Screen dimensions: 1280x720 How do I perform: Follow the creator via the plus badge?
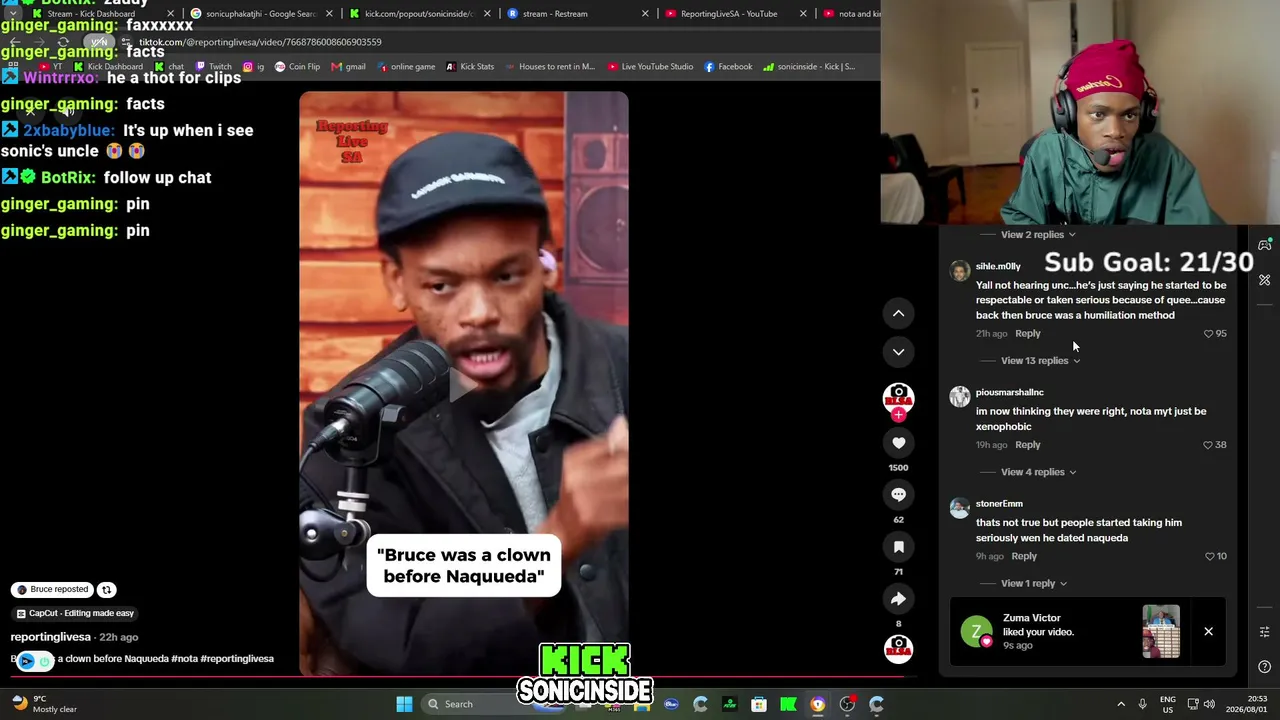[898, 414]
